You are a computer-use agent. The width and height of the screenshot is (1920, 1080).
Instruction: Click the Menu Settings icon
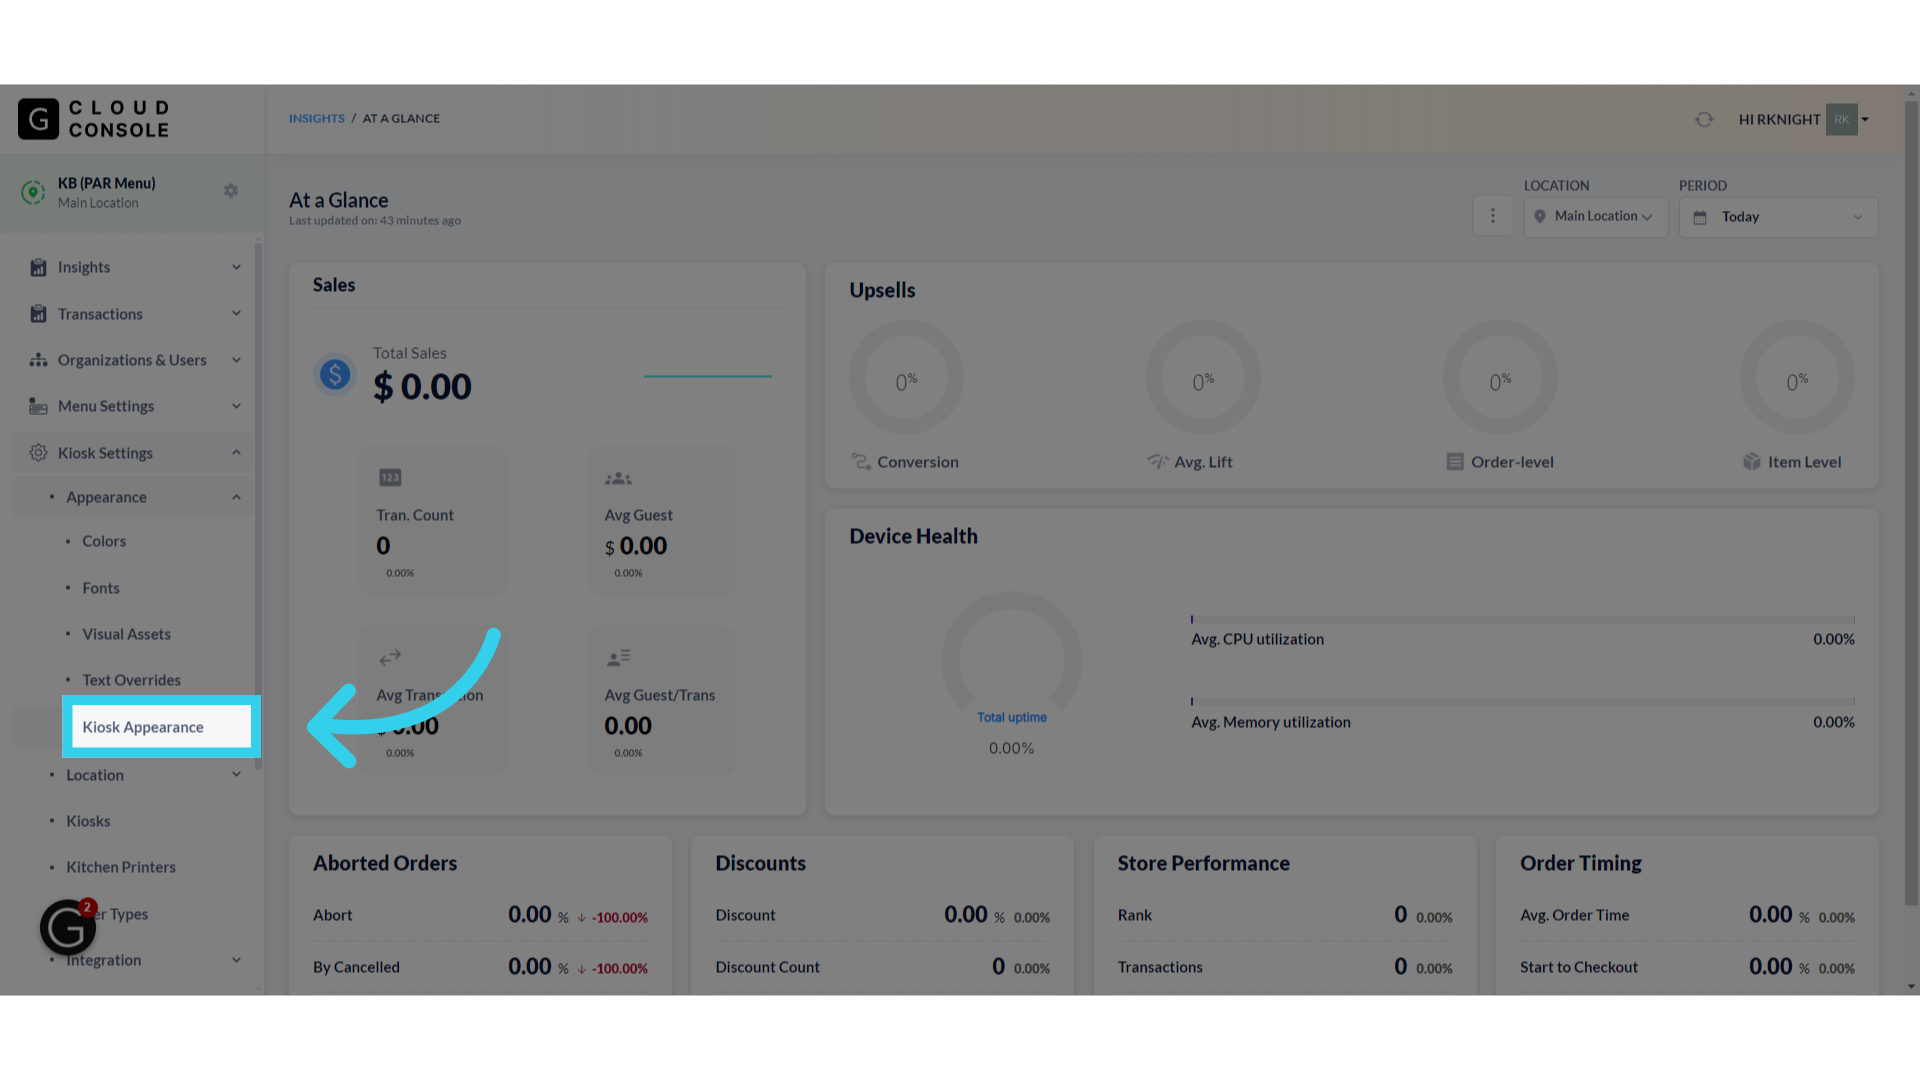coord(38,406)
